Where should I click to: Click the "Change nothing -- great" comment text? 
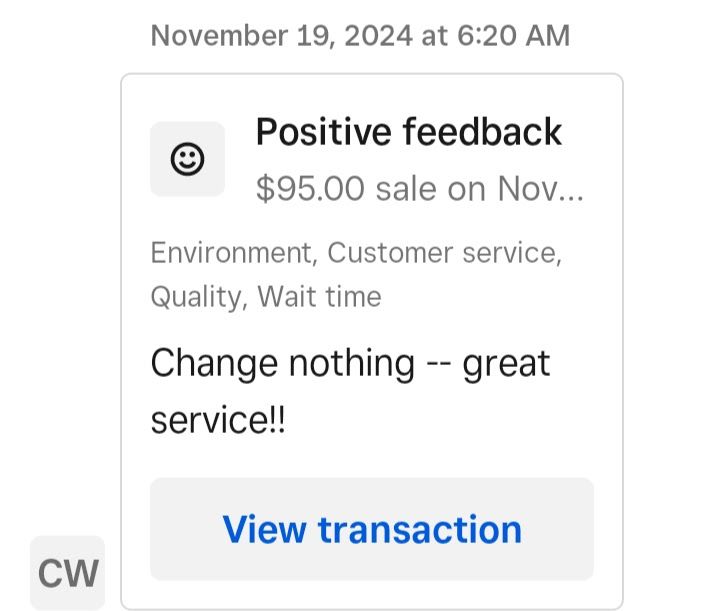pos(350,364)
